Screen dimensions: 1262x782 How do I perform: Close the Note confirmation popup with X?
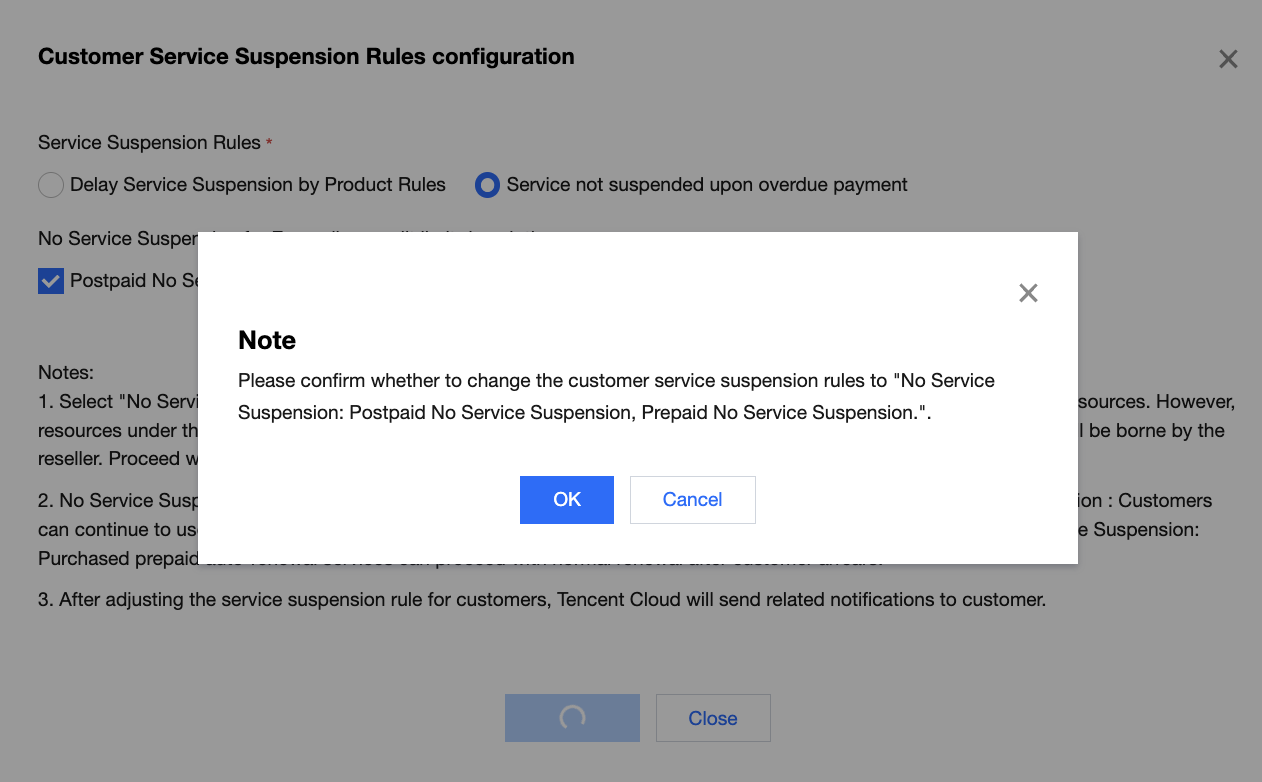click(x=1028, y=293)
